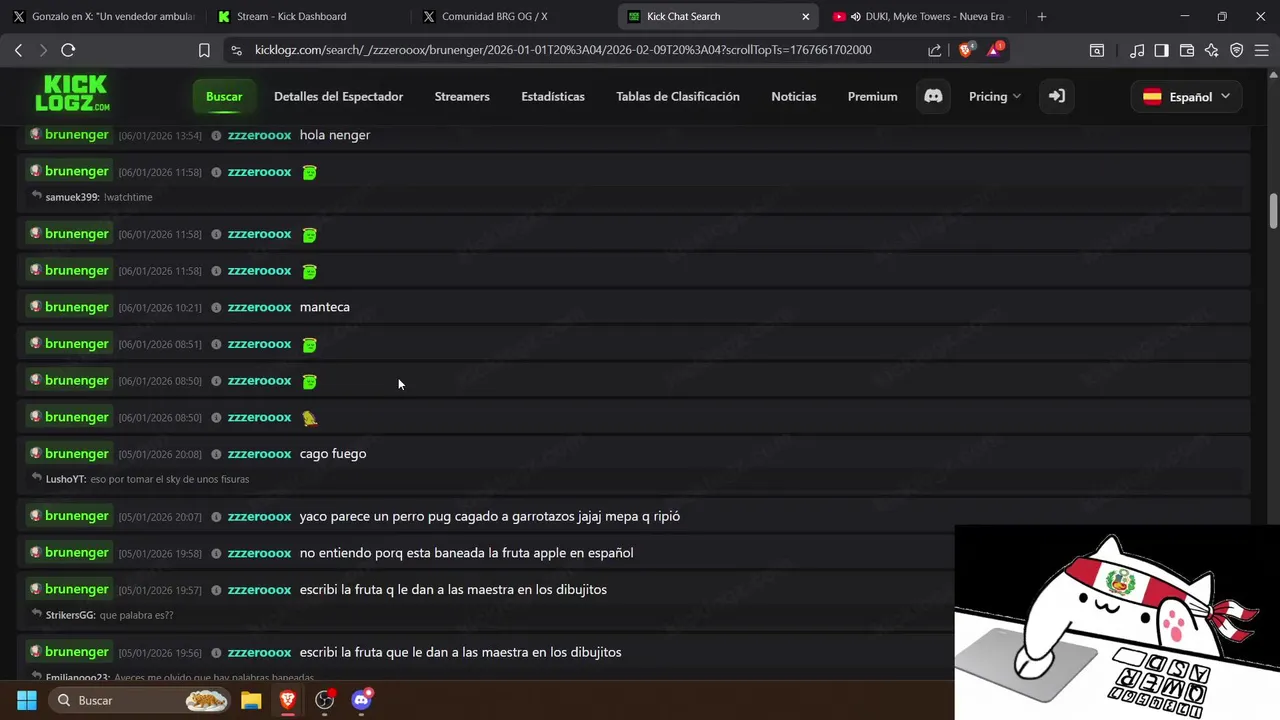Screen dimensions: 1280x720
Task: Go back to the previous page
Action: 18,50
